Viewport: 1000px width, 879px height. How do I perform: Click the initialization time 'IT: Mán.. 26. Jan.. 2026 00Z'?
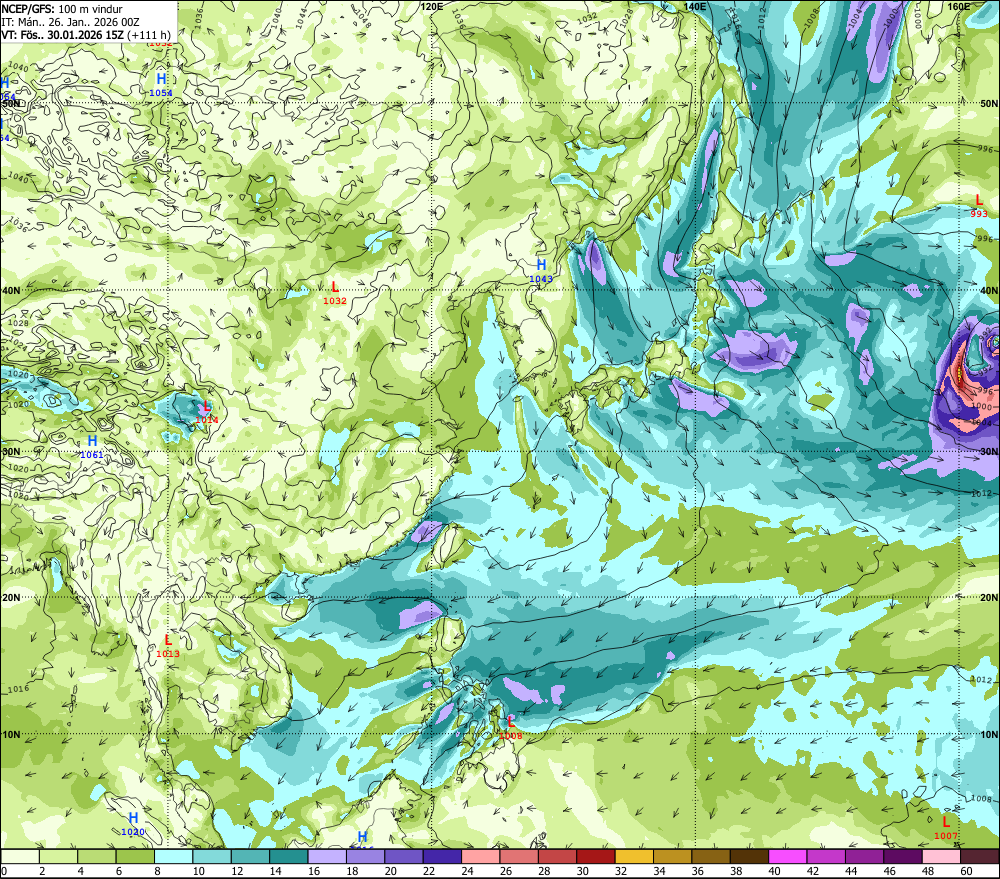coord(70,22)
